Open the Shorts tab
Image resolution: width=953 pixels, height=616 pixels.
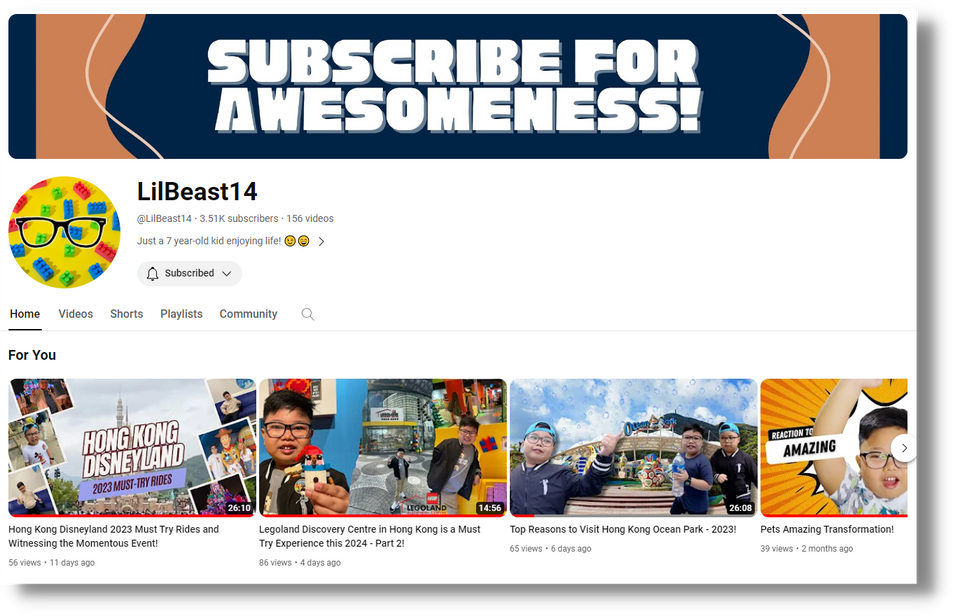(126, 314)
